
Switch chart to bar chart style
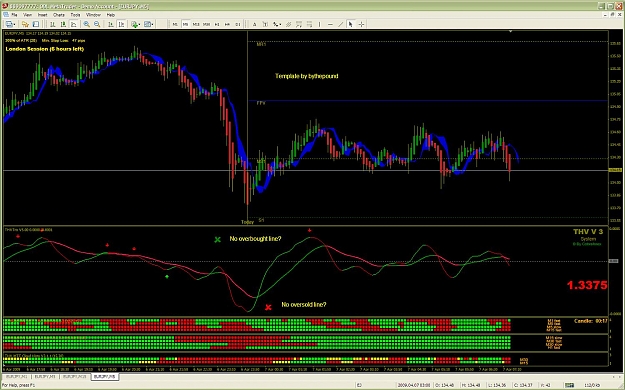click(52, 24)
